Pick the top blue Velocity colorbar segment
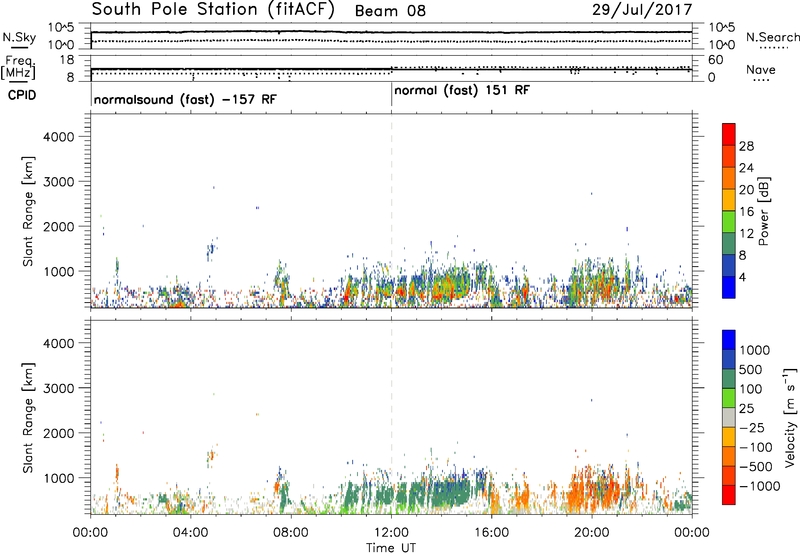Screen dimensions: 800x554 (x=729, y=340)
